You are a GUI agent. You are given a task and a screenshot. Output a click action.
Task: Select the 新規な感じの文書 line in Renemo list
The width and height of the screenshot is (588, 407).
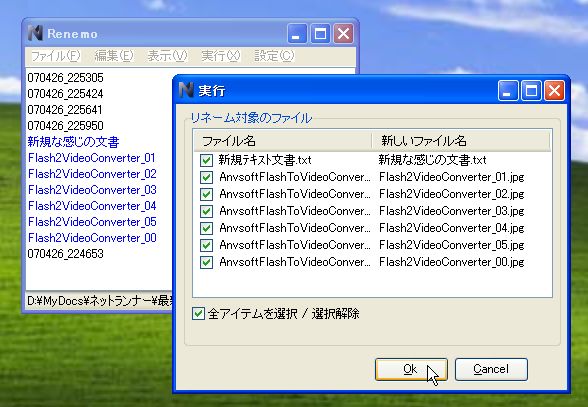tap(74, 142)
